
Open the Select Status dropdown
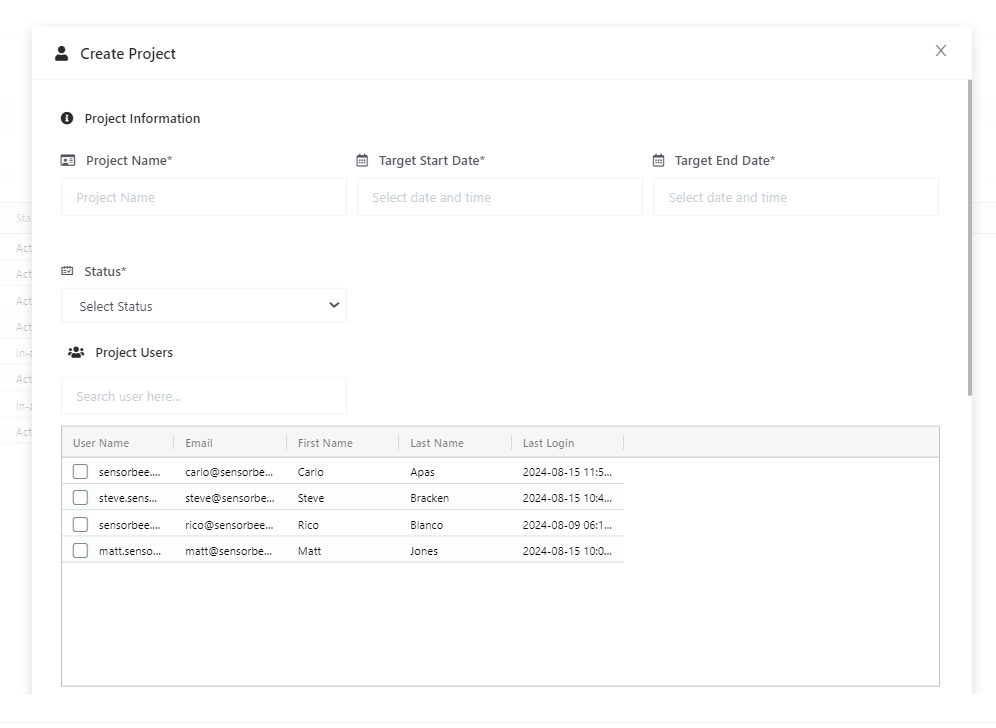point(204,306)
